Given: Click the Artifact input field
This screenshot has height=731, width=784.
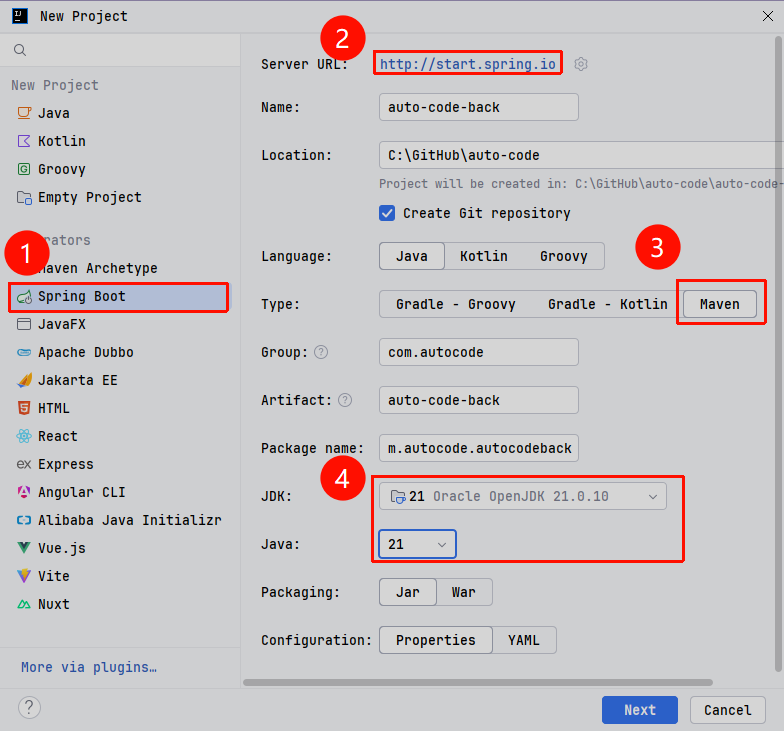Looking at the screenshot, I should [x=478, y=400].
